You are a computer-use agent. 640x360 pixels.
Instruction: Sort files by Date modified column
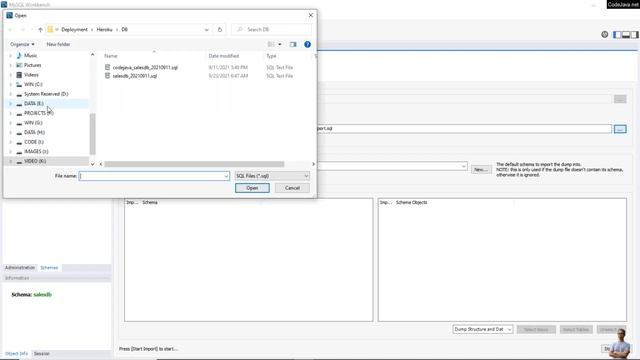coord(224,56)
